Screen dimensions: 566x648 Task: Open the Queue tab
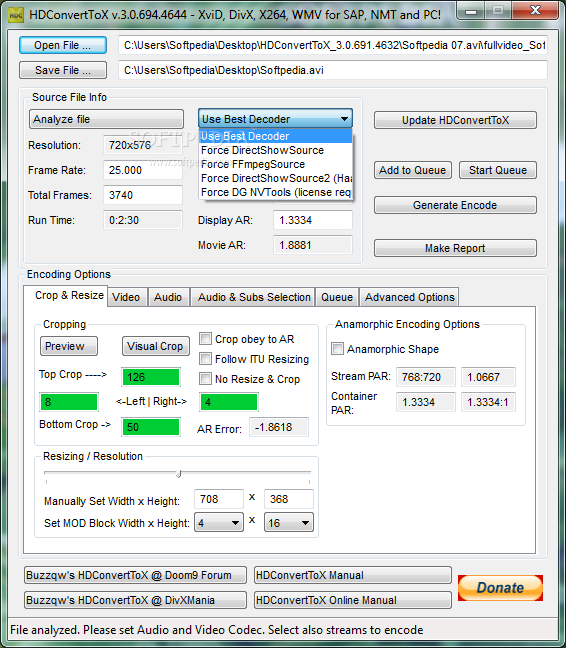(x=337, y=297)
